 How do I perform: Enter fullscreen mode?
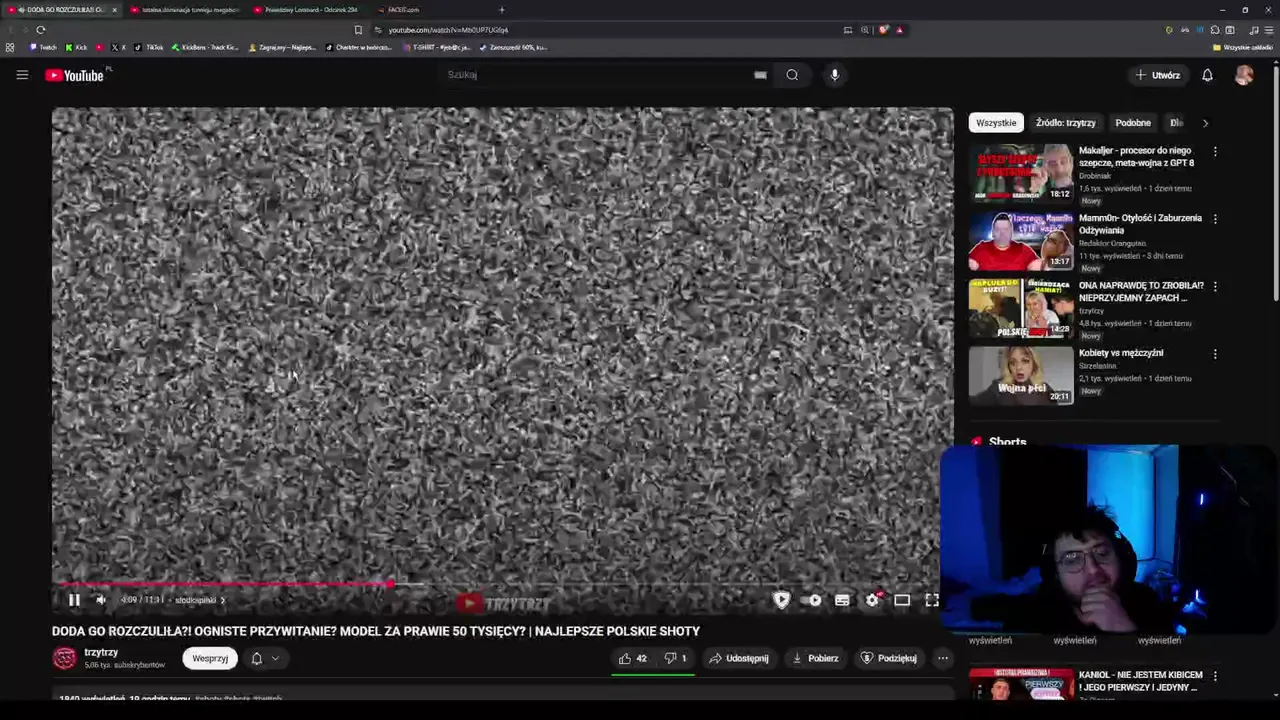932,600
